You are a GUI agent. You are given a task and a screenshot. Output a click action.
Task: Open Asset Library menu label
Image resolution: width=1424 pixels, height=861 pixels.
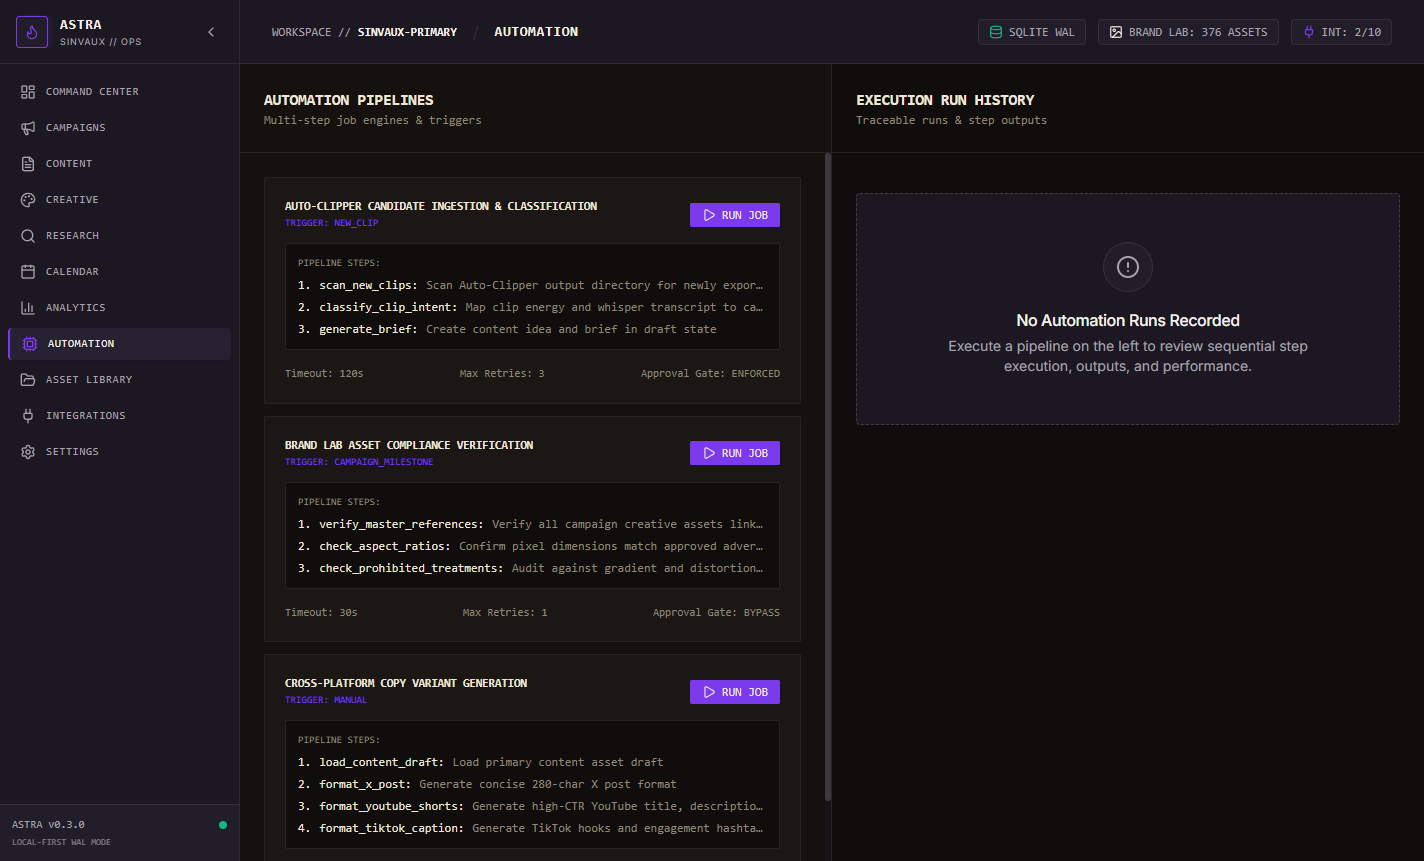[x=89, y=380]
